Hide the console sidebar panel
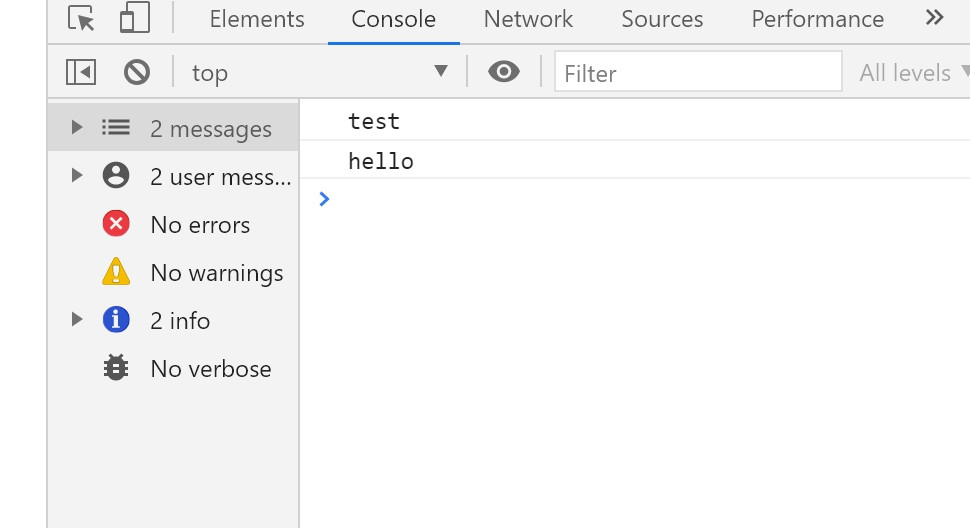Viewport: 970px width, 528px height. (x=81, y=72)
